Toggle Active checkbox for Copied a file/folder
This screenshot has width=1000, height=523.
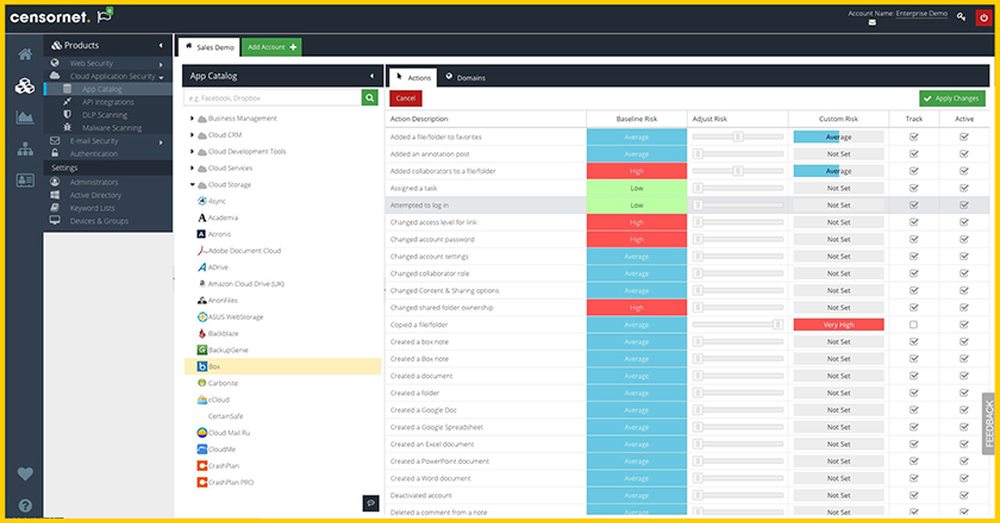click(x=964, y=325)
